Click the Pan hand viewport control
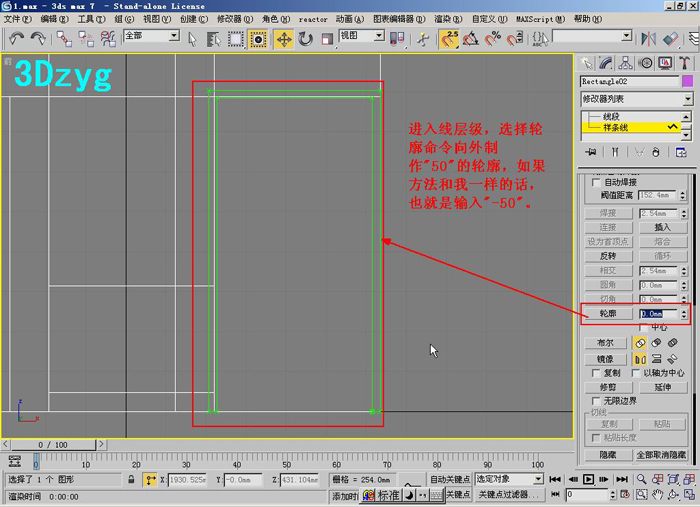 point(657,495)
